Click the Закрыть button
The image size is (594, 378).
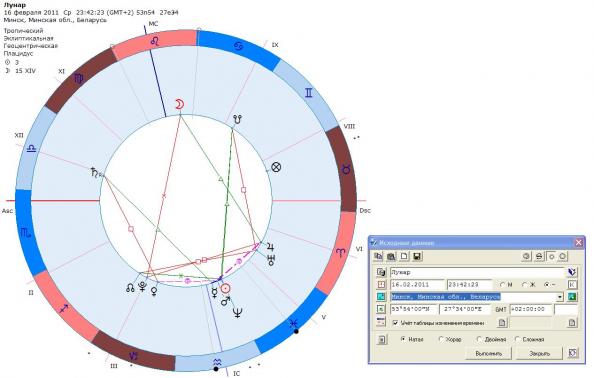tap(539, 353)
